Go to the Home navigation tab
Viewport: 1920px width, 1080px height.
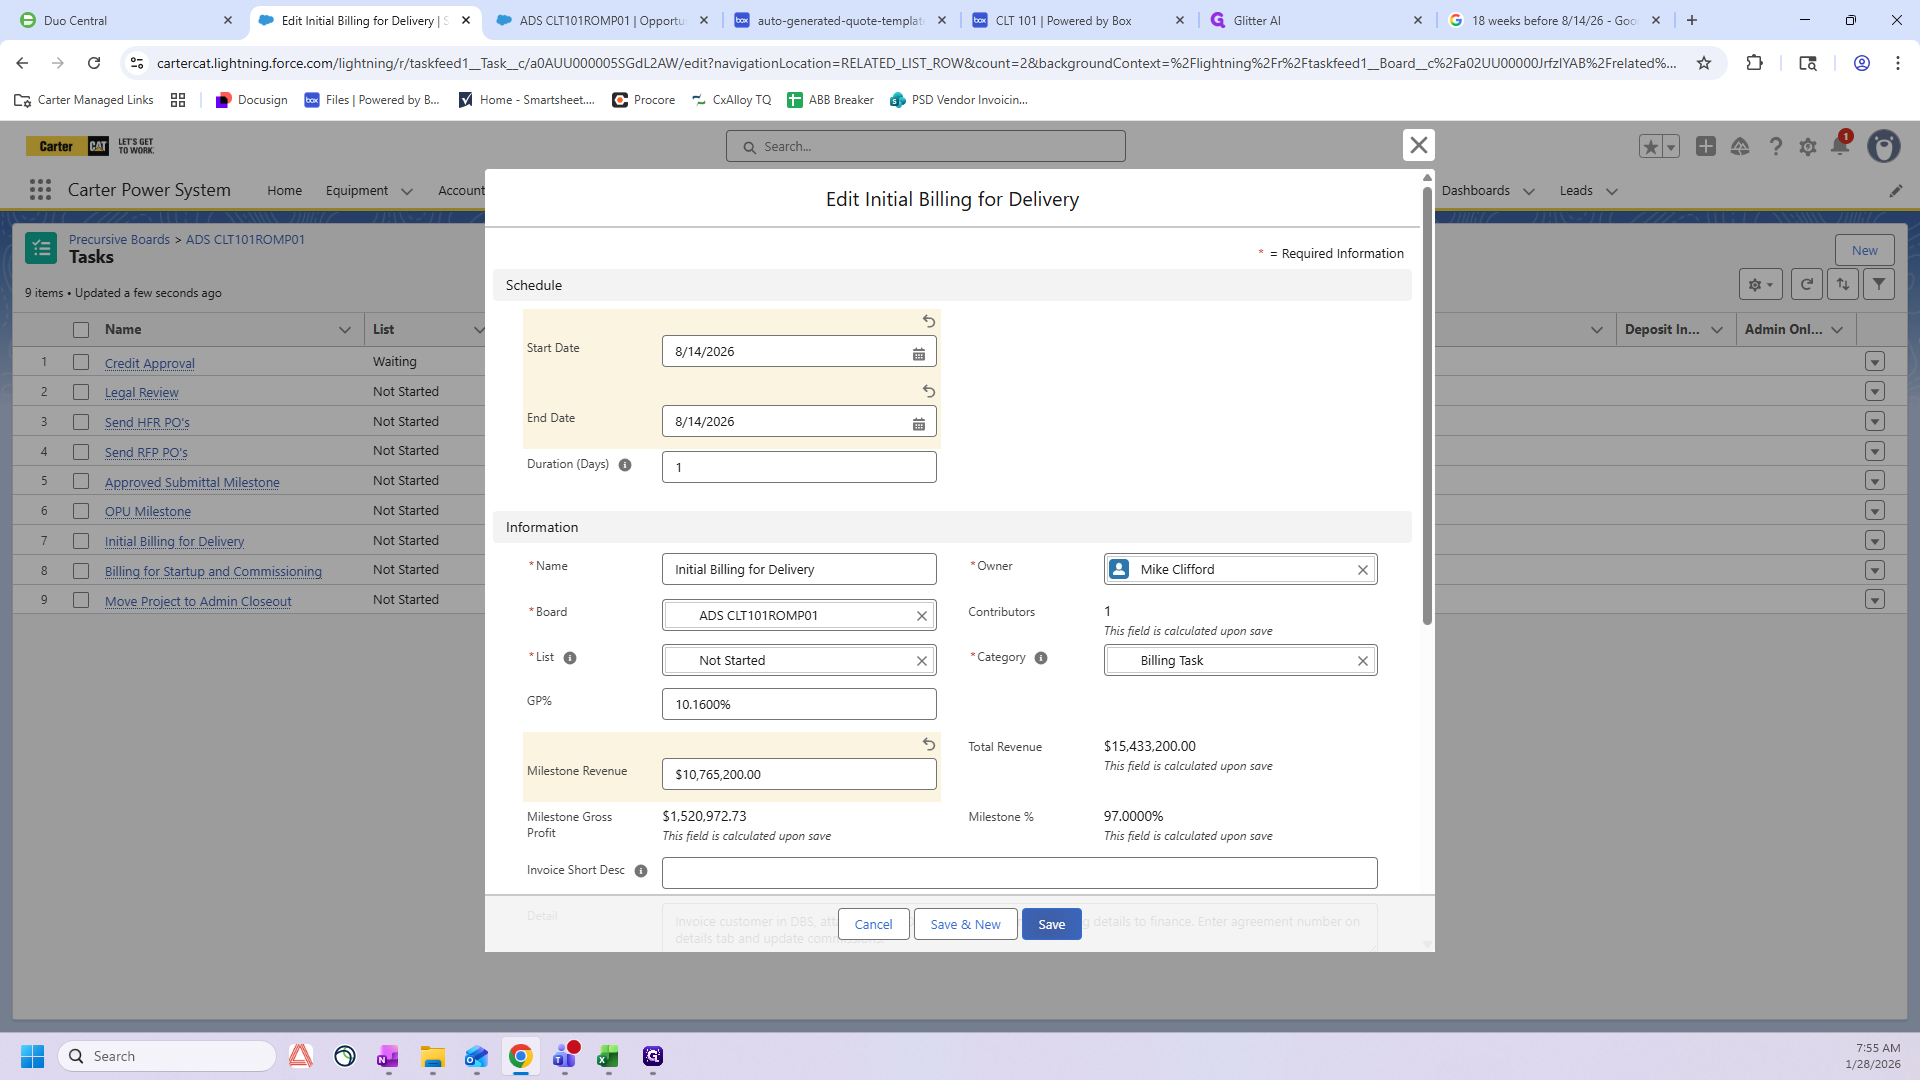click(x=284, y=191)
